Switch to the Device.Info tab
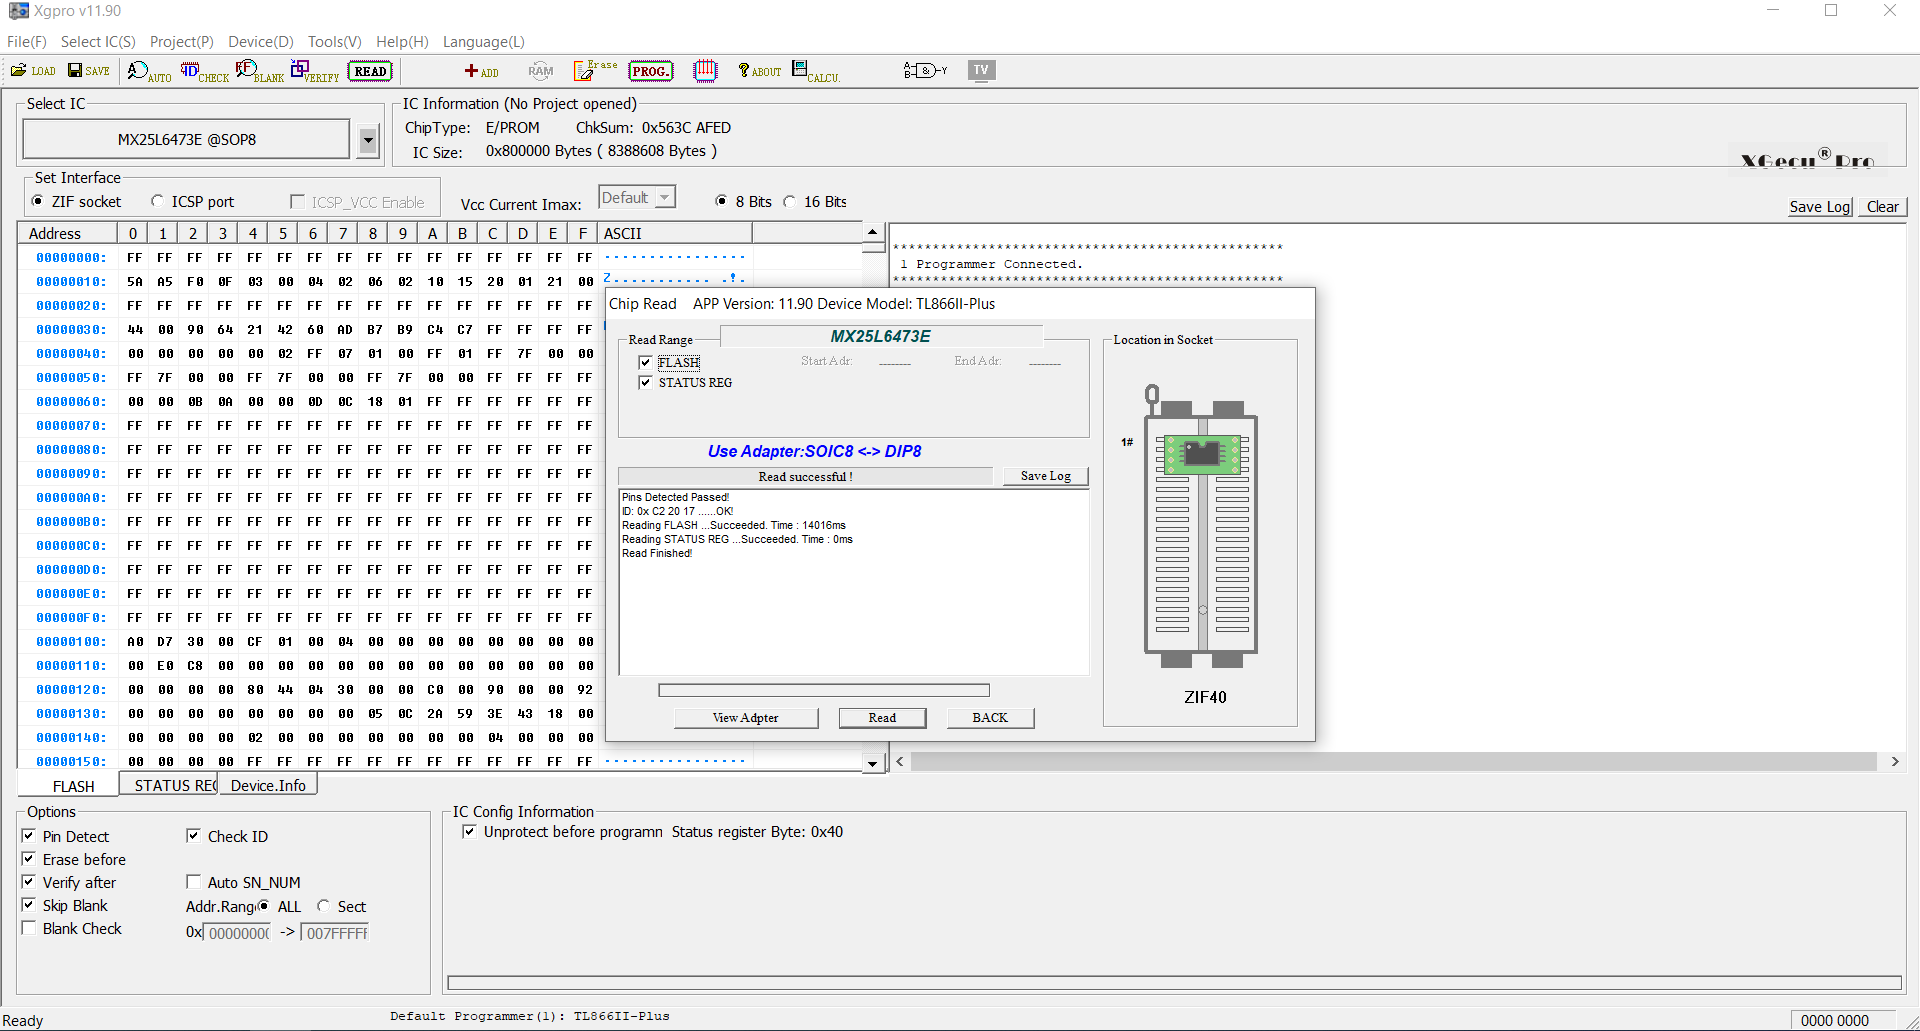Viewport: 1920px width, 1031px height. tap(268, 786)
